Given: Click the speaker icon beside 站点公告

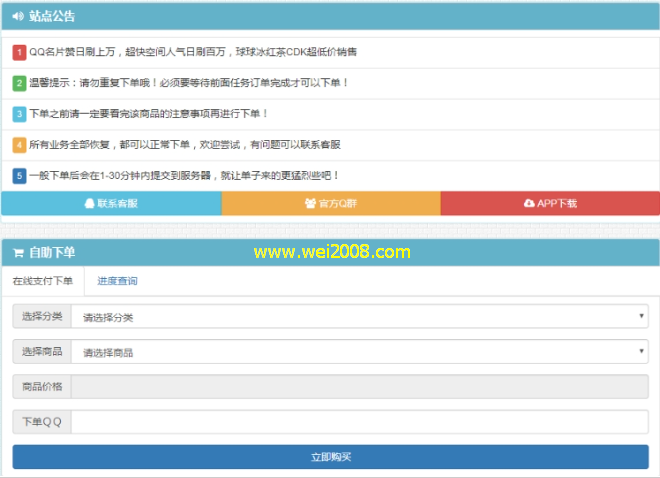Looking at the screenshot, I should [x=18, y=17].
